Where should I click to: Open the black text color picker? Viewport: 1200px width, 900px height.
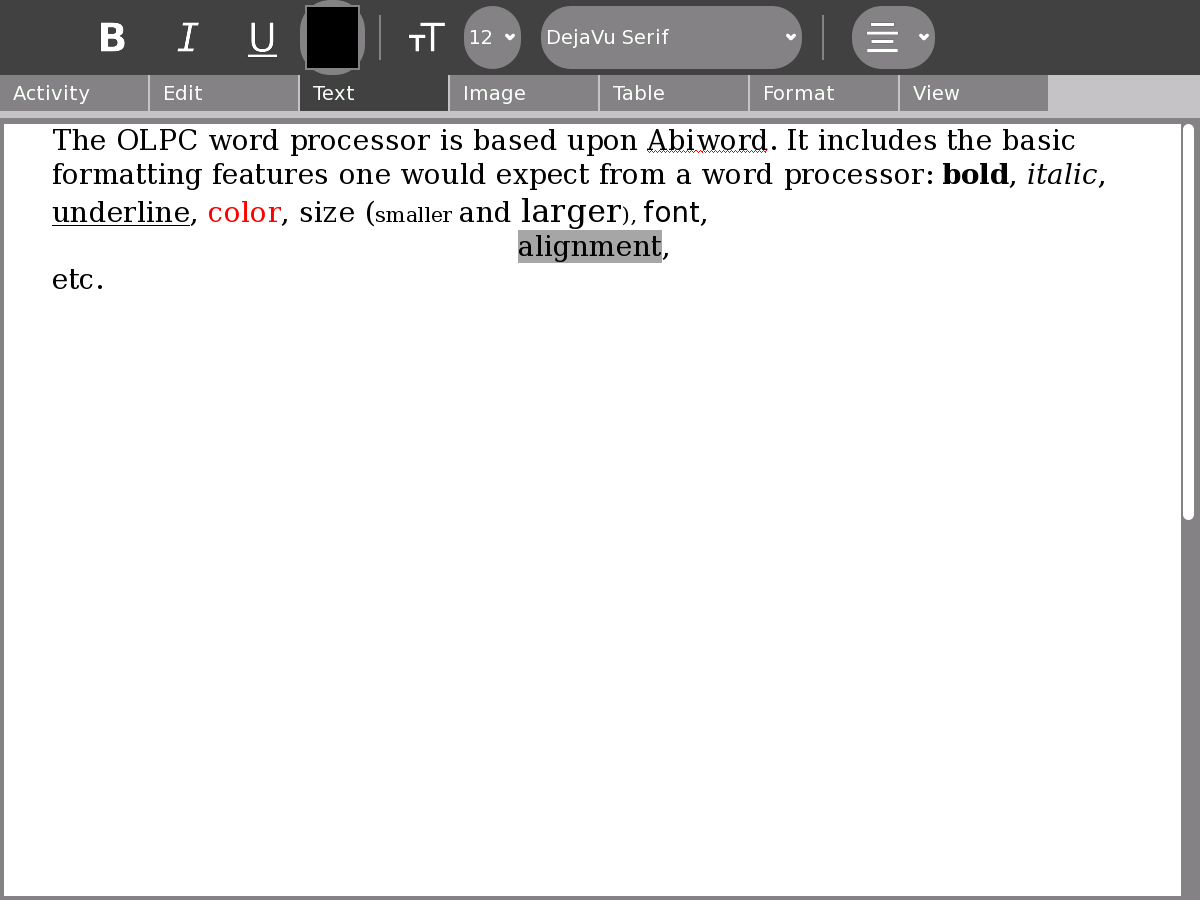coord(333,38)
